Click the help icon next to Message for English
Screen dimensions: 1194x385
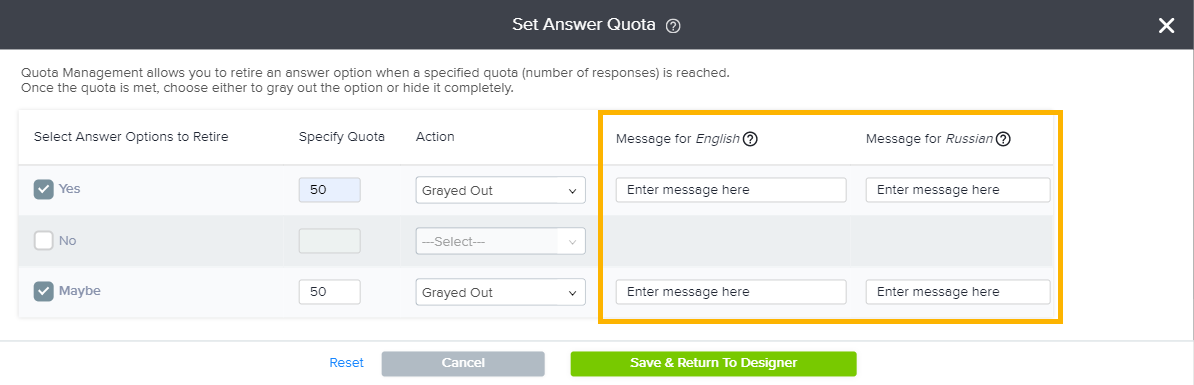(x=750, y=138)
